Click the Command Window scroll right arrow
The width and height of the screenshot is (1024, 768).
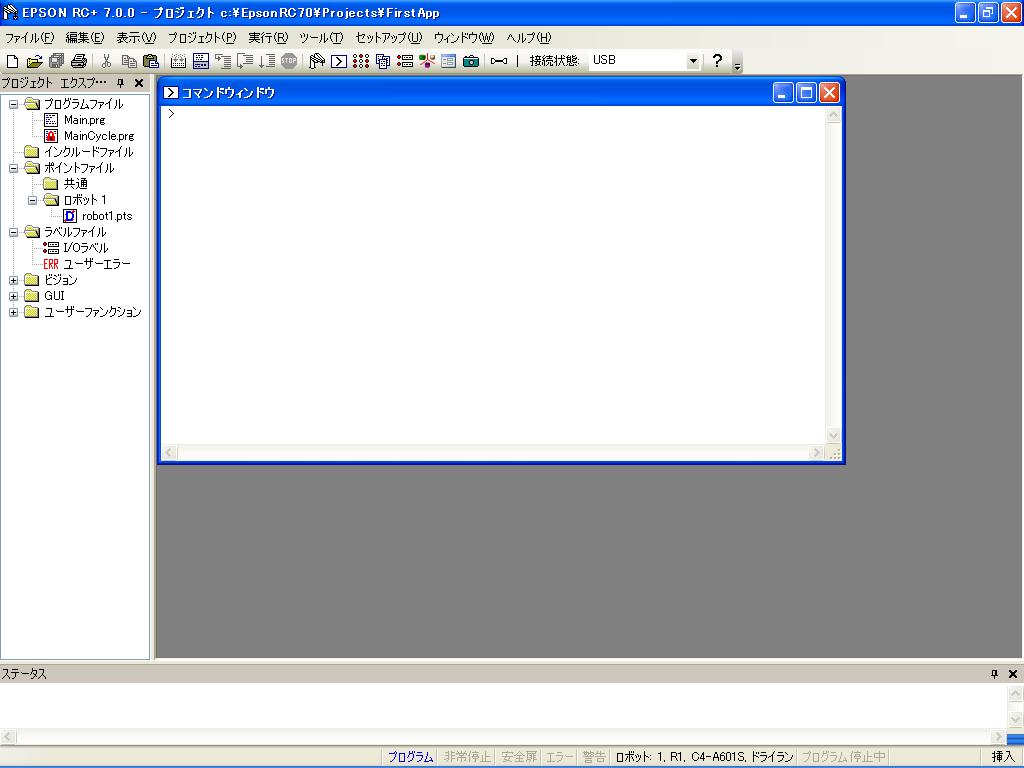coord(816,453)
